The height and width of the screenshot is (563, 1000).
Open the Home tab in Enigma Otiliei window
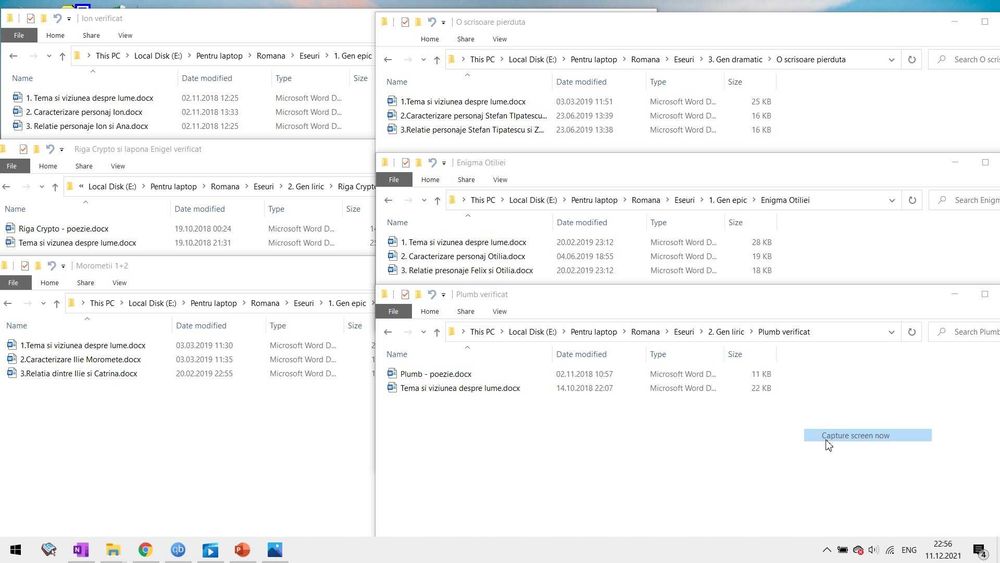(430, 180)
